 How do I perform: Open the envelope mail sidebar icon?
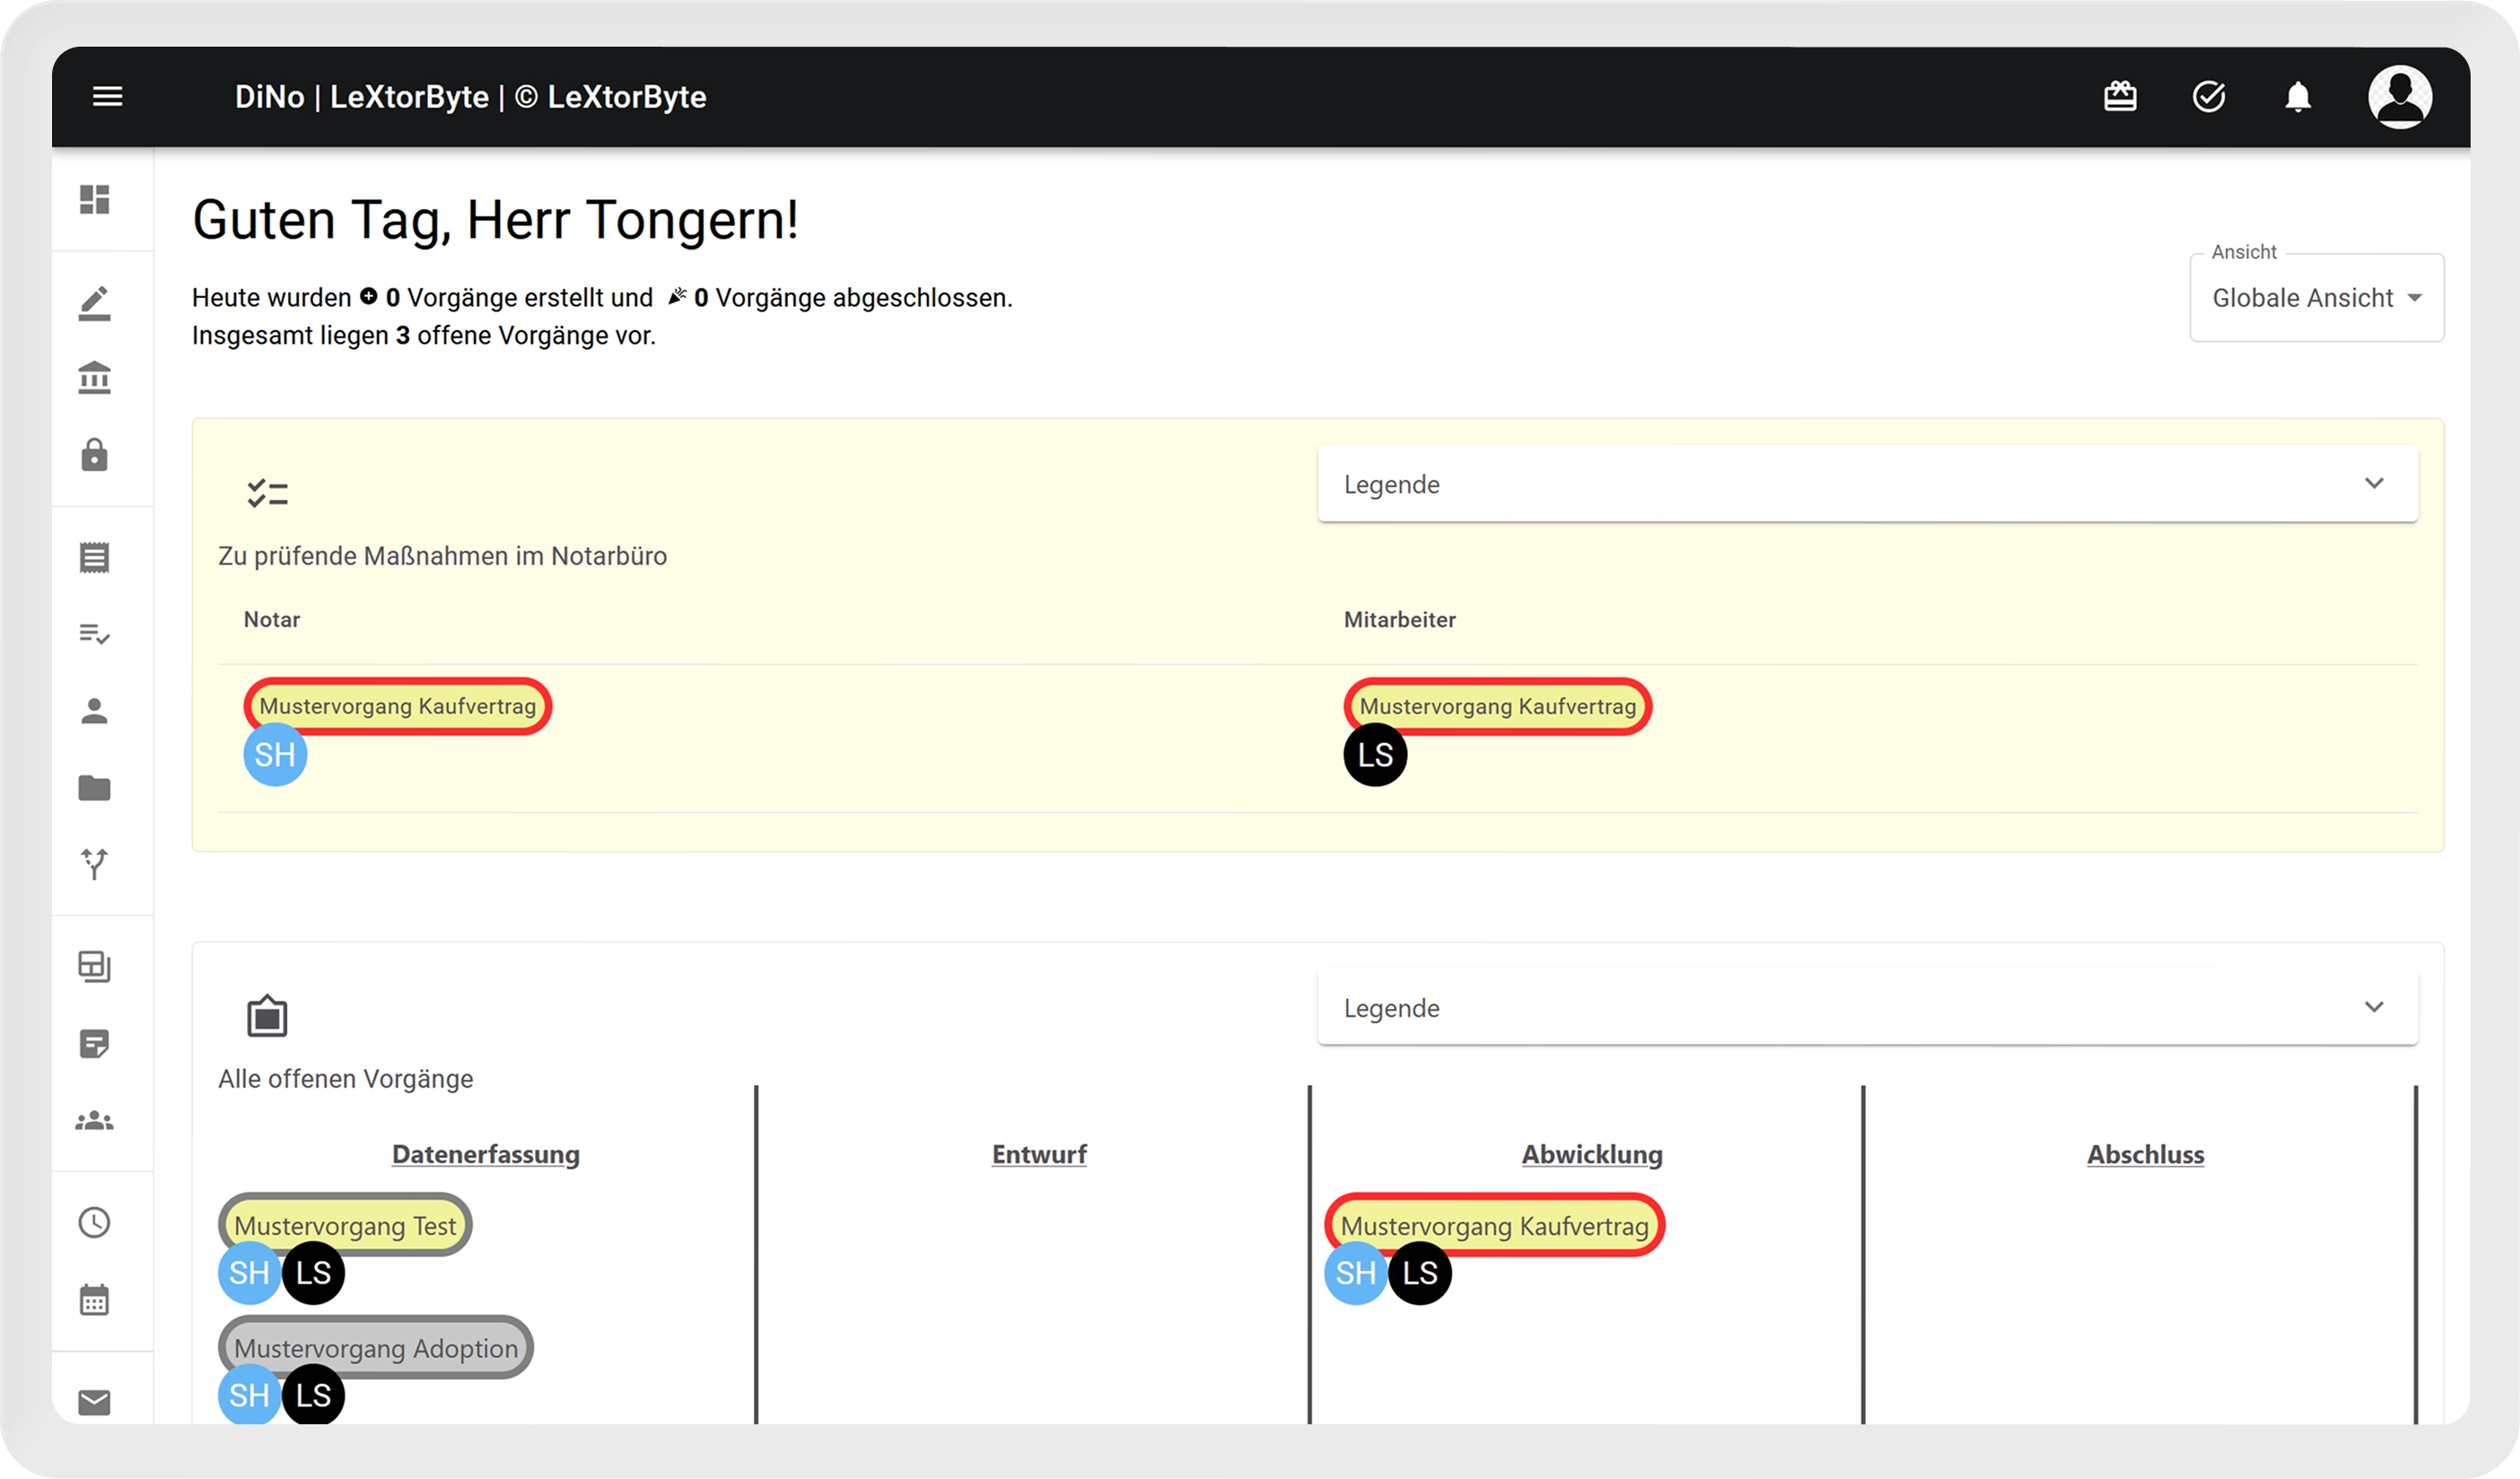[95, 1402]
